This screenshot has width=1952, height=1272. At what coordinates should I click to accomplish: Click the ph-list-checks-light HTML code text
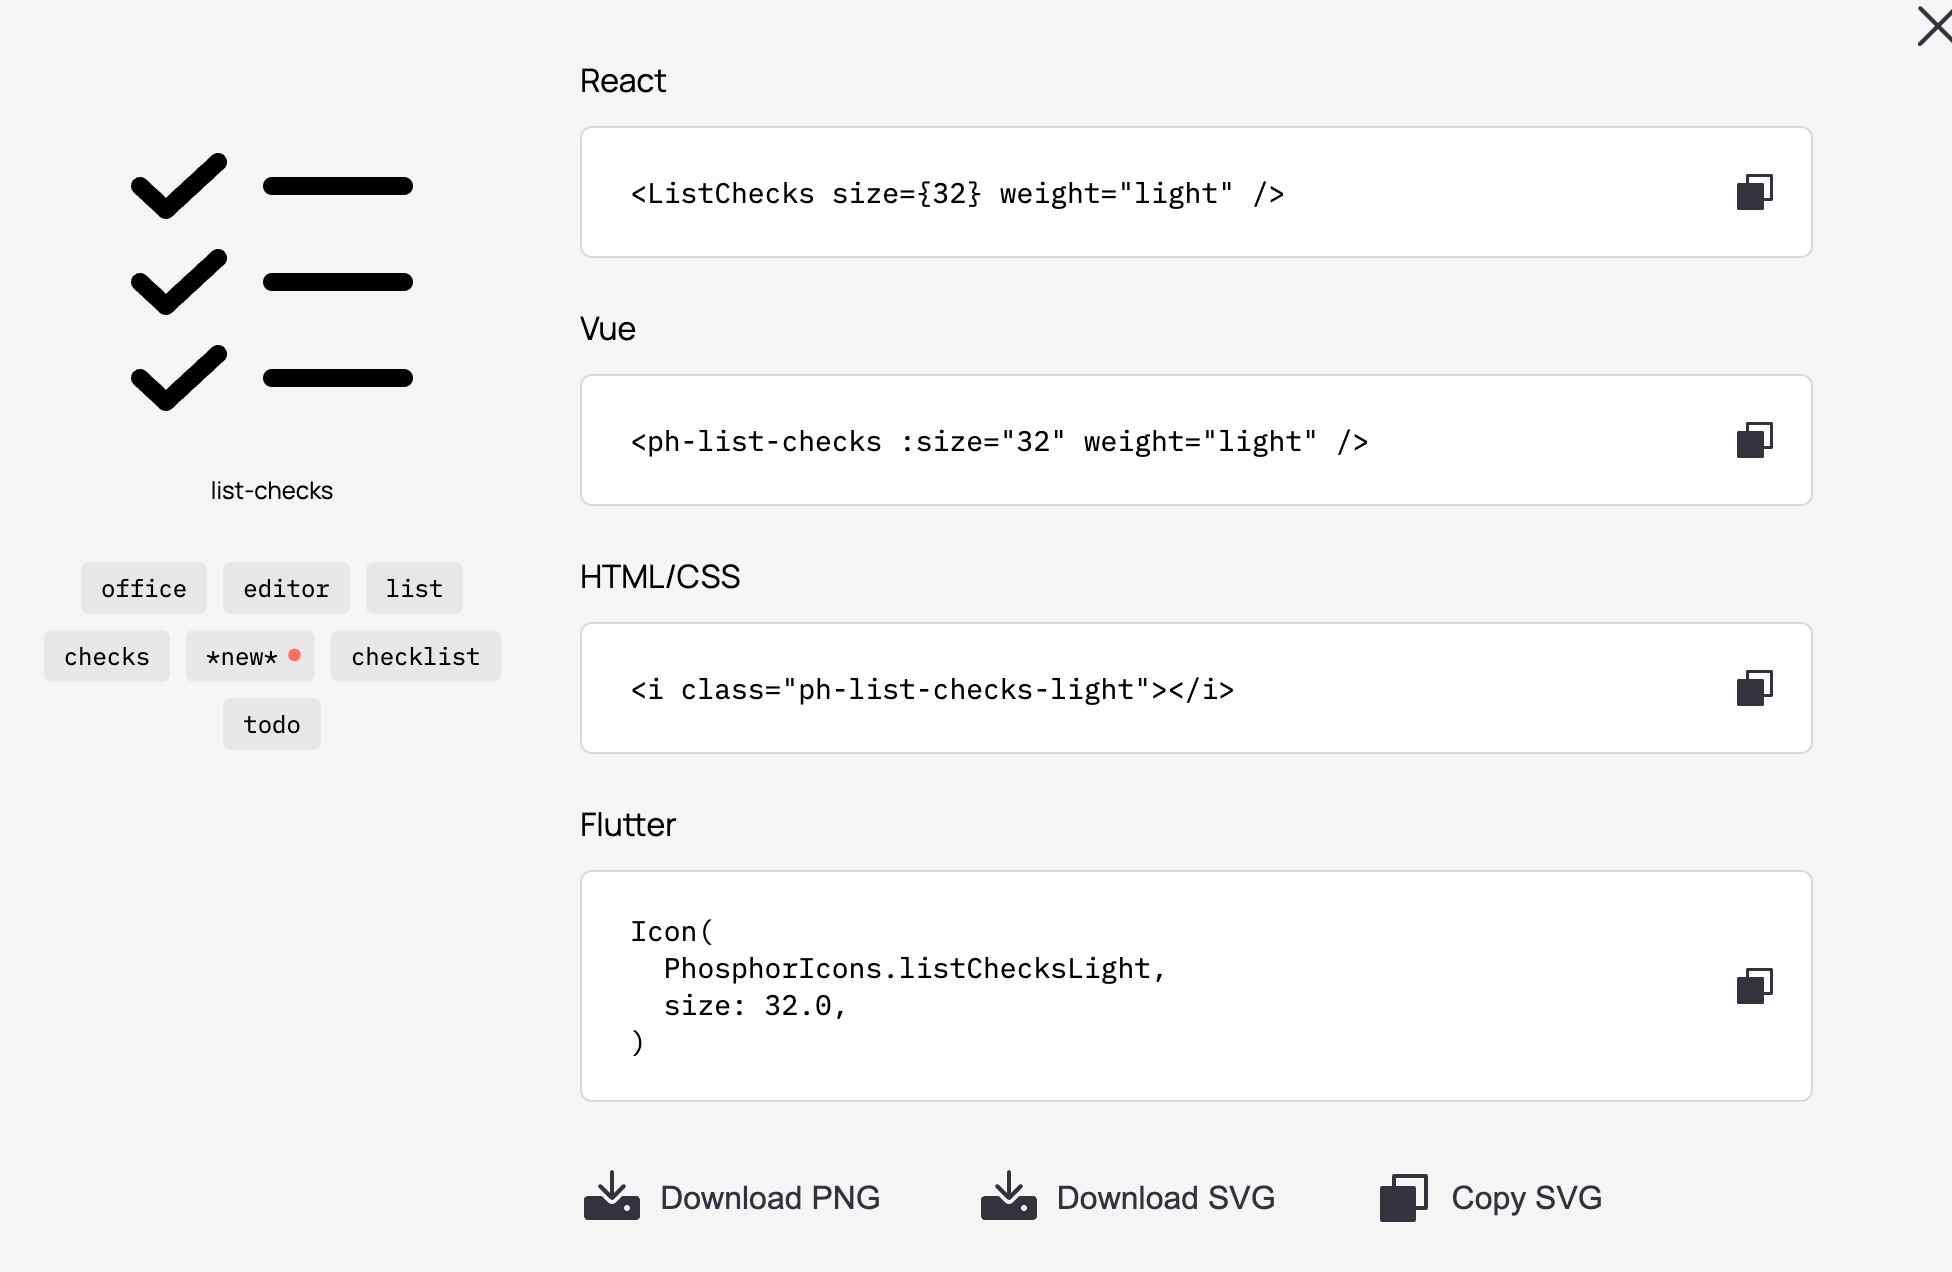pyautogui.click(x=933, y=689)
